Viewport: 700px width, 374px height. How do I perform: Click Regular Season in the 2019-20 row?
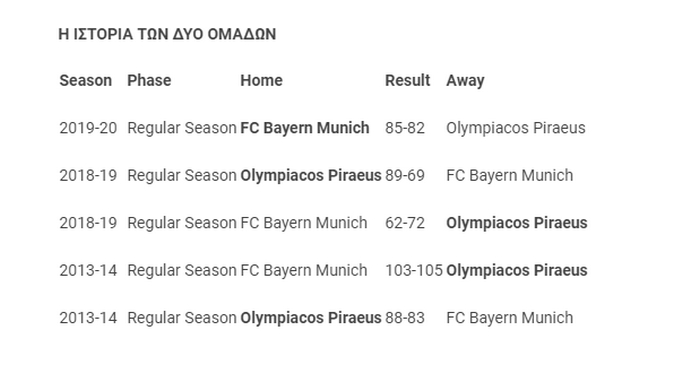click(x=182, y=128)
